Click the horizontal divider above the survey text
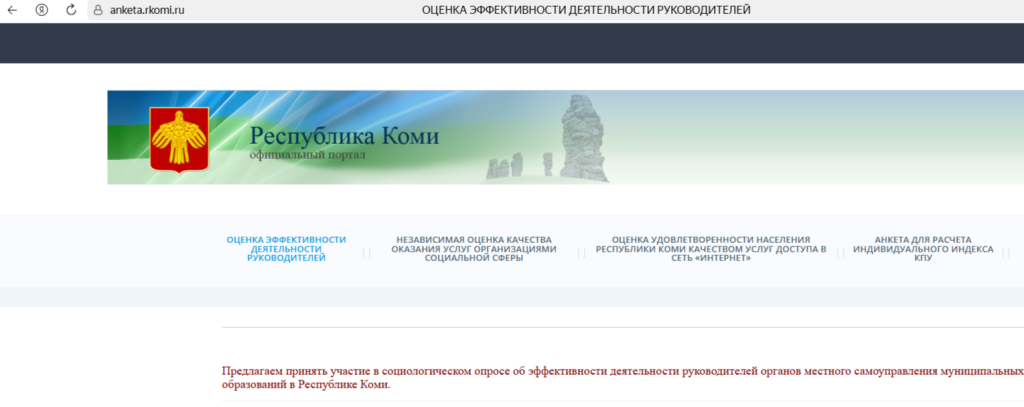The width and height of the screenshot is (1024, 407). tap(620, 327)
